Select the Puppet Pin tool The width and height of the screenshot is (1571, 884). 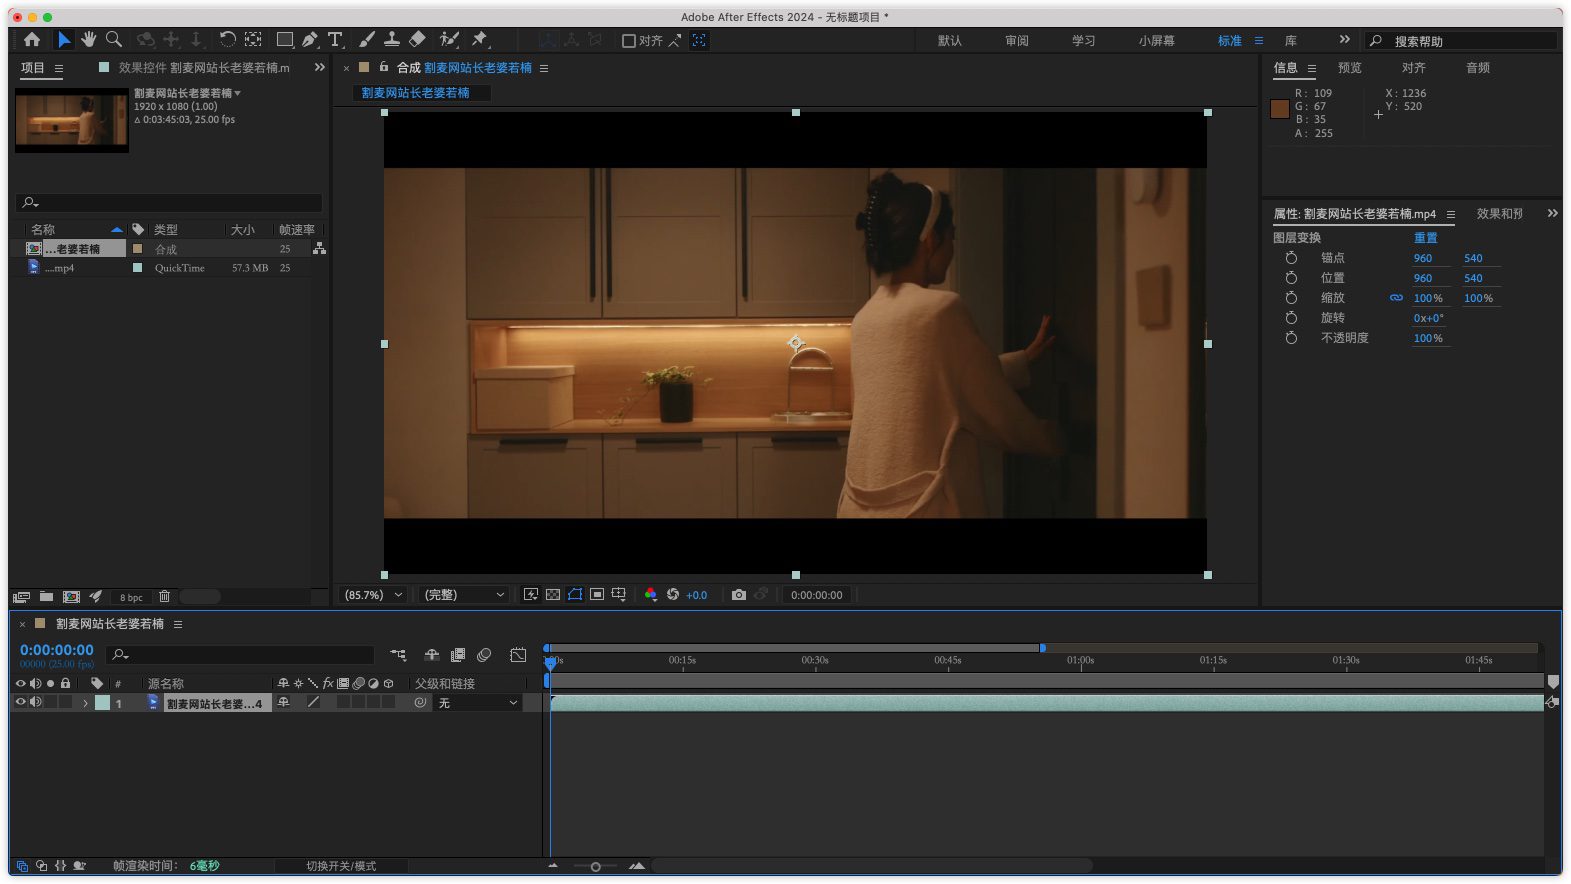[x=480, y=39]
